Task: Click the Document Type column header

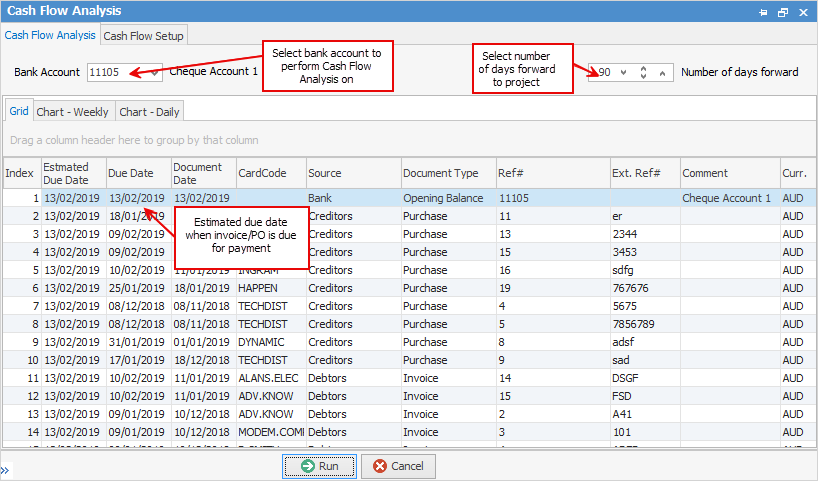Action: [x=440, y=173]
